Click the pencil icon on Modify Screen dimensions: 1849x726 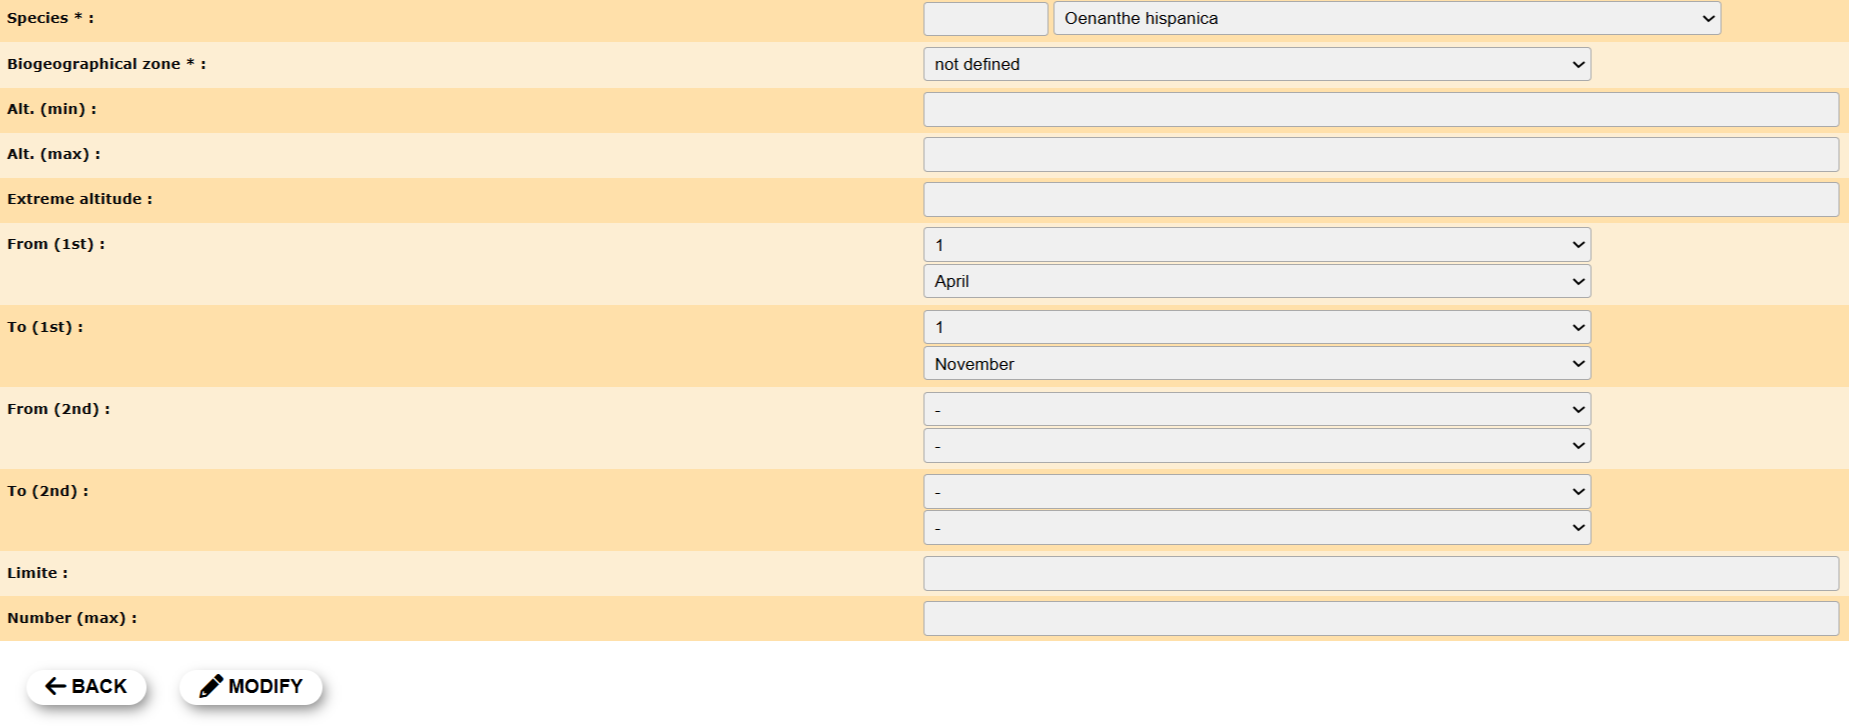coord(210,686)
